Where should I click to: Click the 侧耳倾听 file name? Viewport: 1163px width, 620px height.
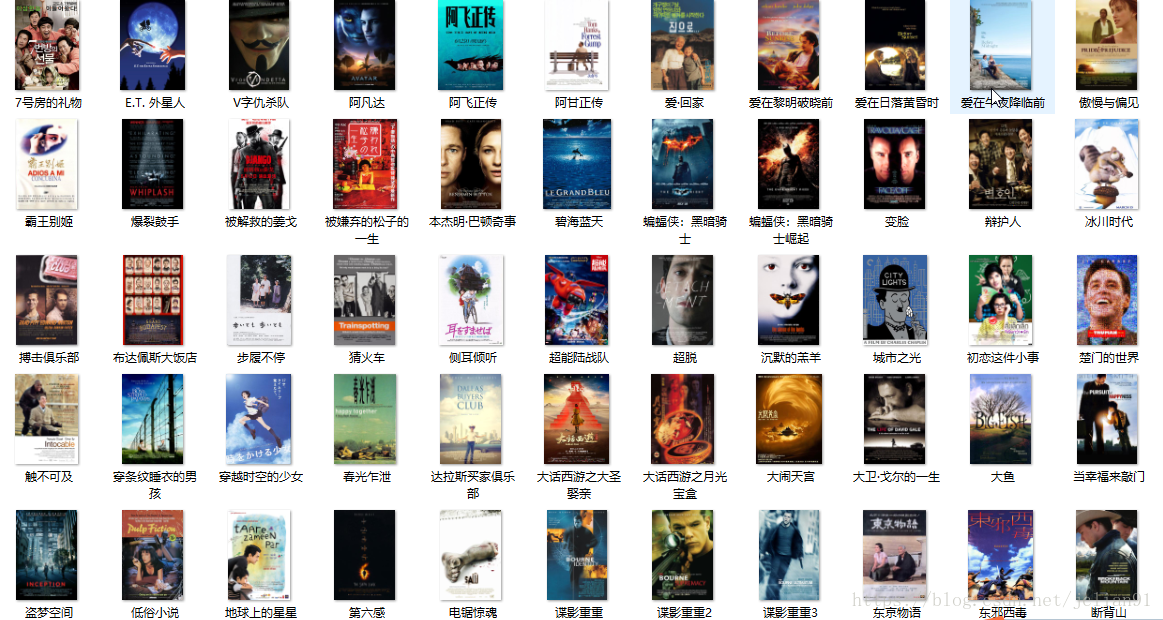[473, 357]
